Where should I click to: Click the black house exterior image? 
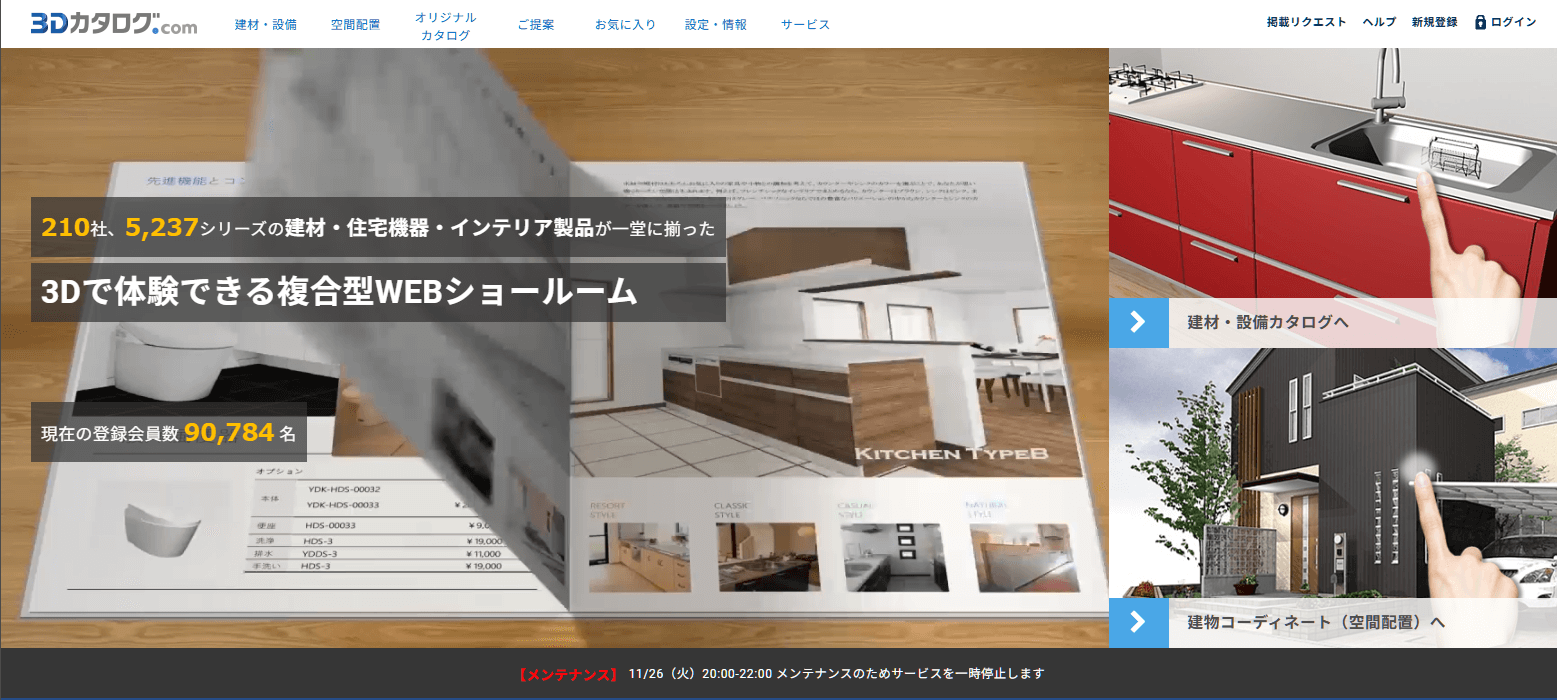click(x=1332, y=470)
